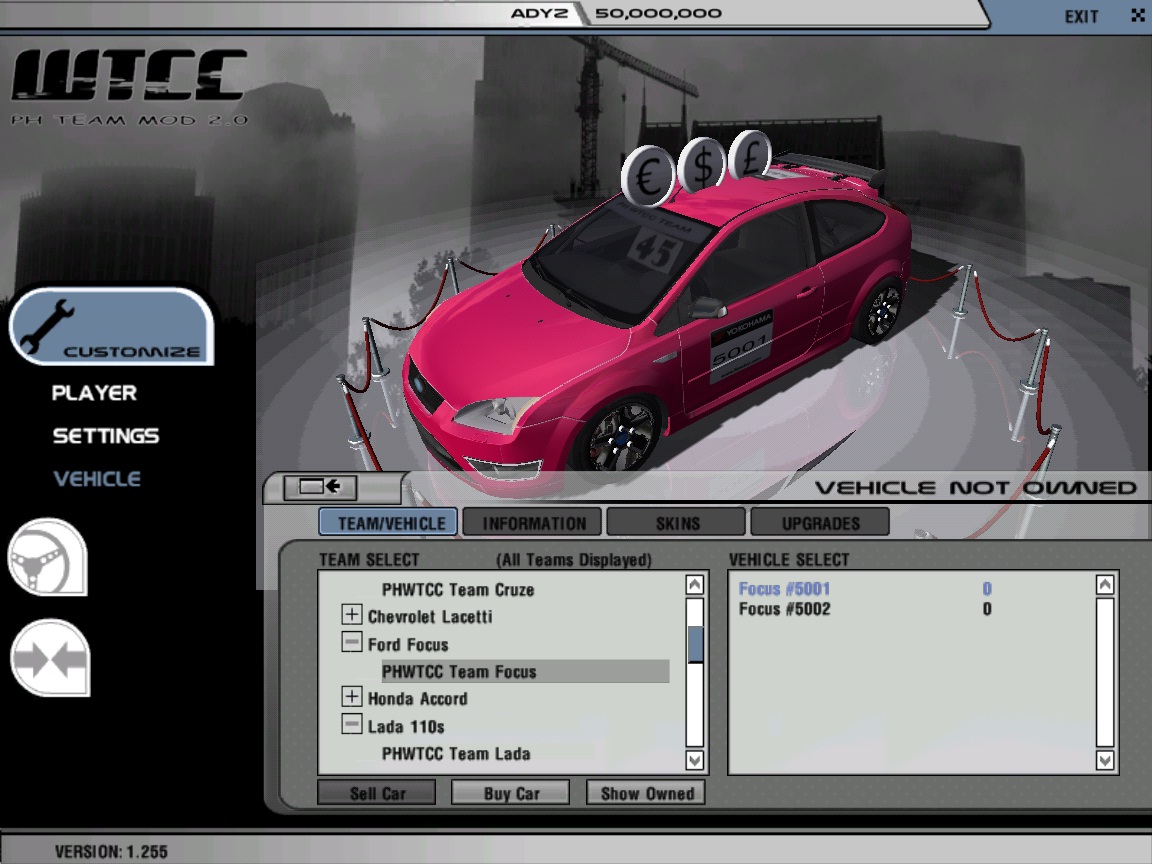Screen dimensions: 1152x864
Task: Open the Skins tab
Action: [x=676, y=522]
